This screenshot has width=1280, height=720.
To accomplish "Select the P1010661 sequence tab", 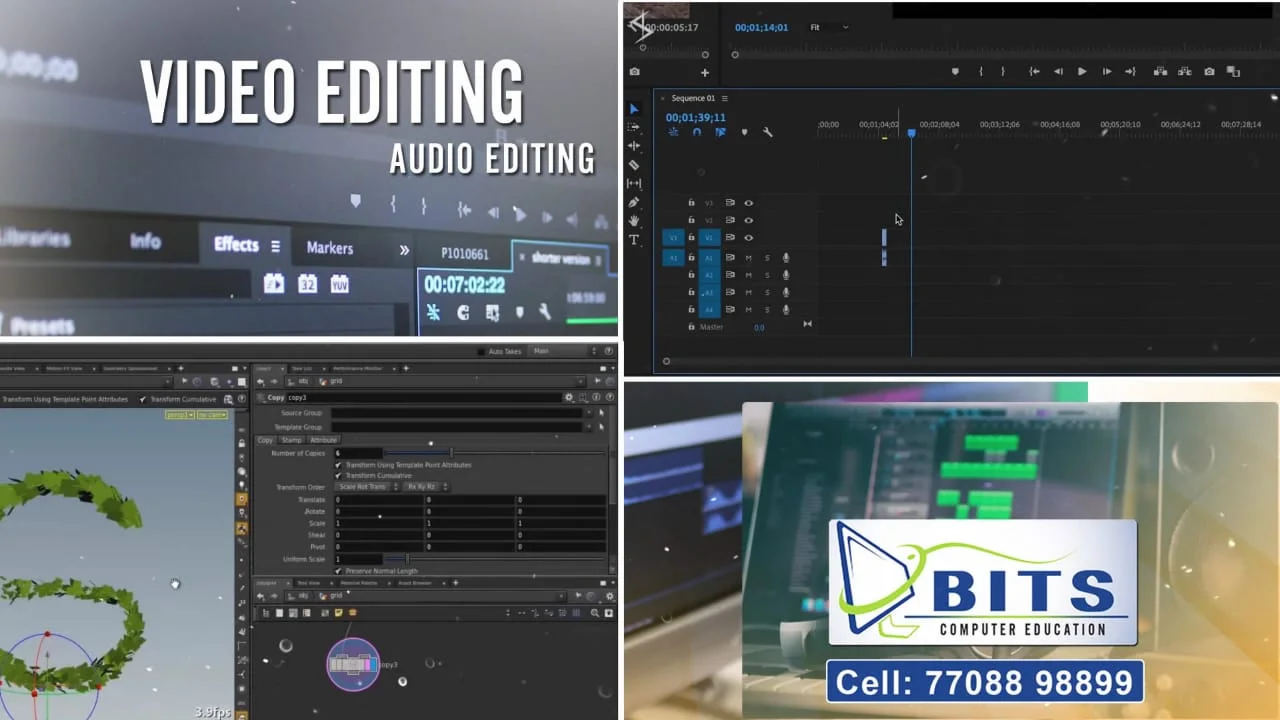I will pos(465,254).
